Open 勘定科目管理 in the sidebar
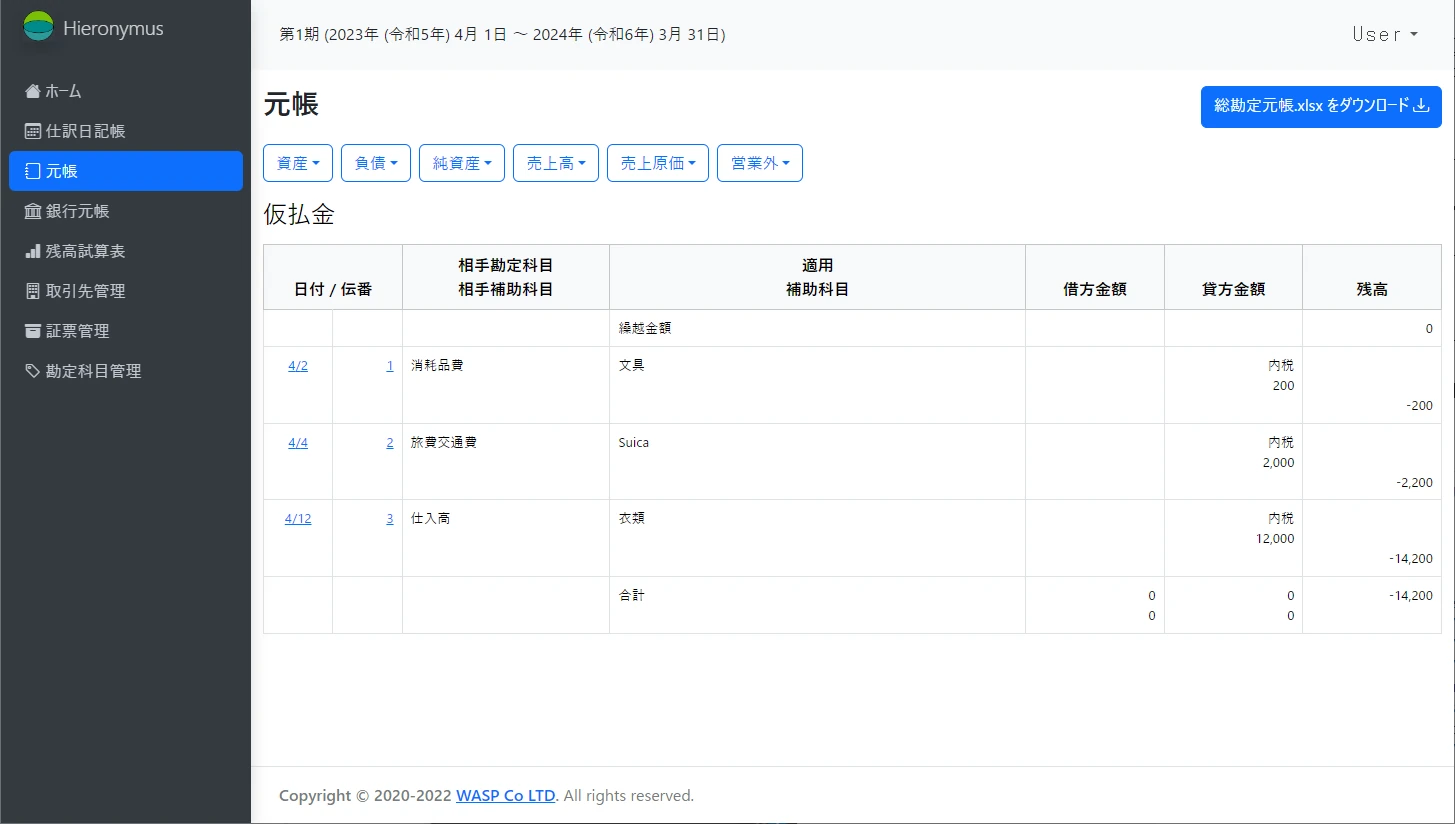The width and height of the screenshot is (1455, 824). pos(126,371)
